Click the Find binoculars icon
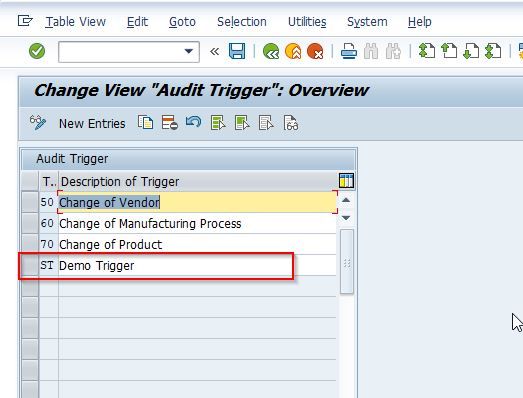523x398 pixels. pyautogui.click(x=371, y=51)
